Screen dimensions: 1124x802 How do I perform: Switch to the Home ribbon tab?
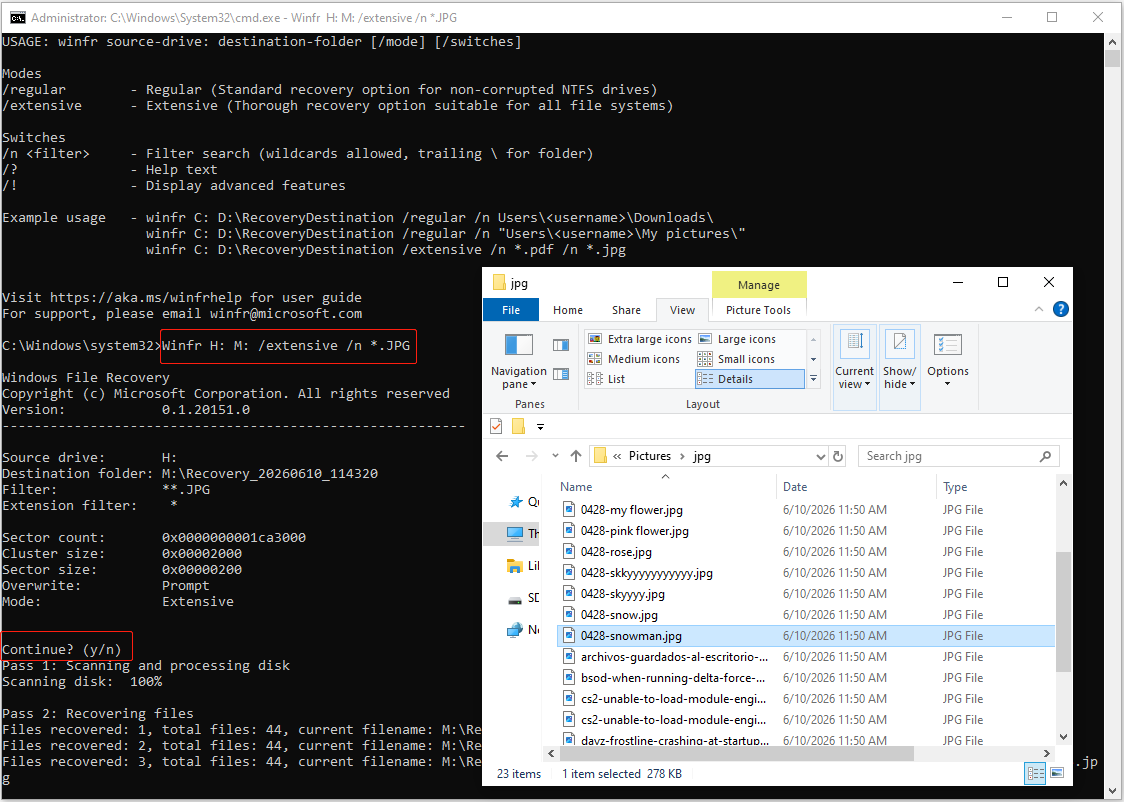(x=568, y=310)
